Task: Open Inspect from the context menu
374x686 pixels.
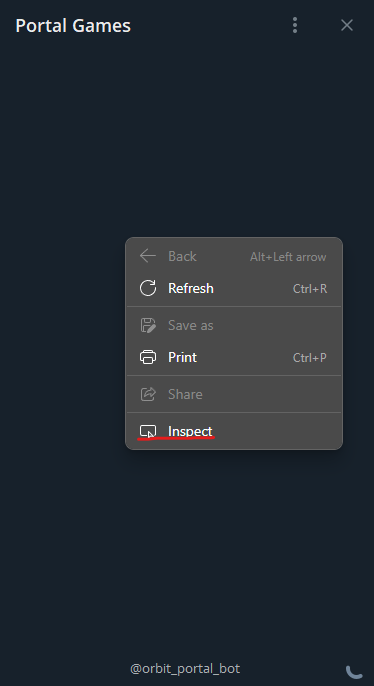Action: pos(234,431)
